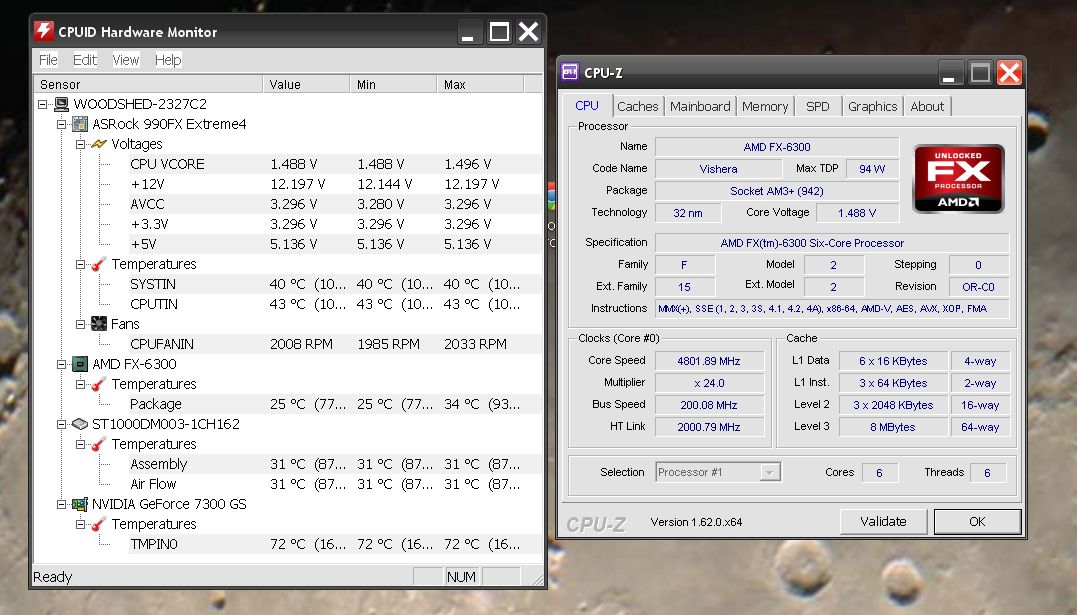Collapse the NVIDIA GeForce 7300 GS node
The width and height of the screenshot is (1077, 615).
point(61,504)
